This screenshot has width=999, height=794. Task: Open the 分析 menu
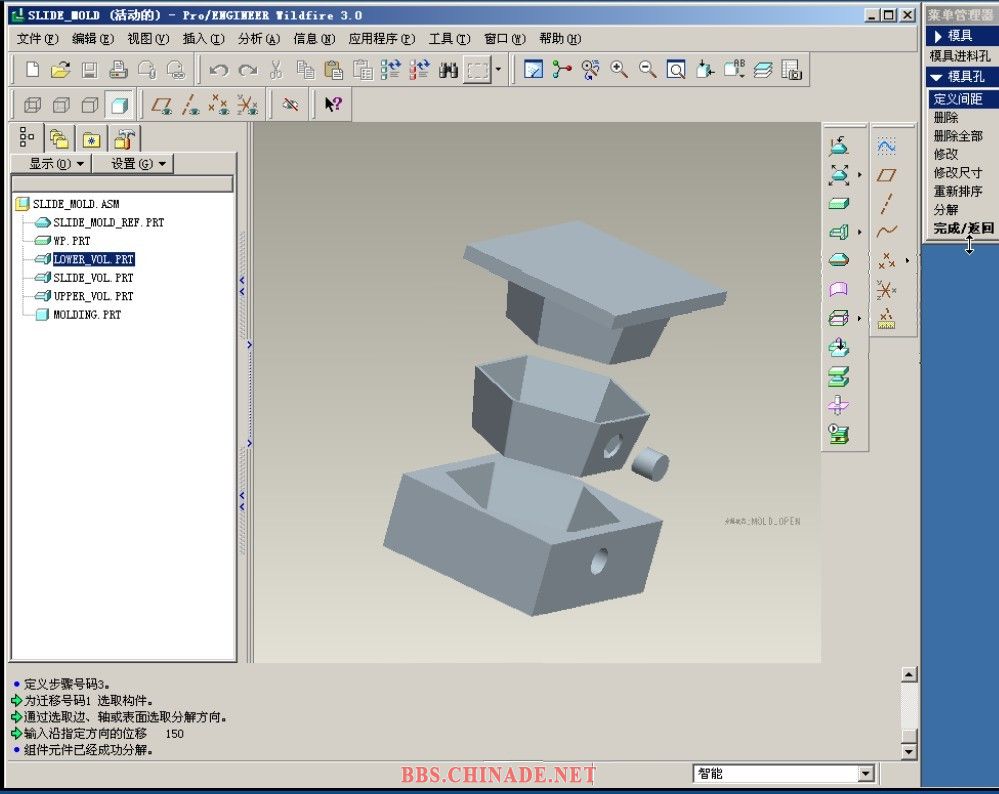258,39
